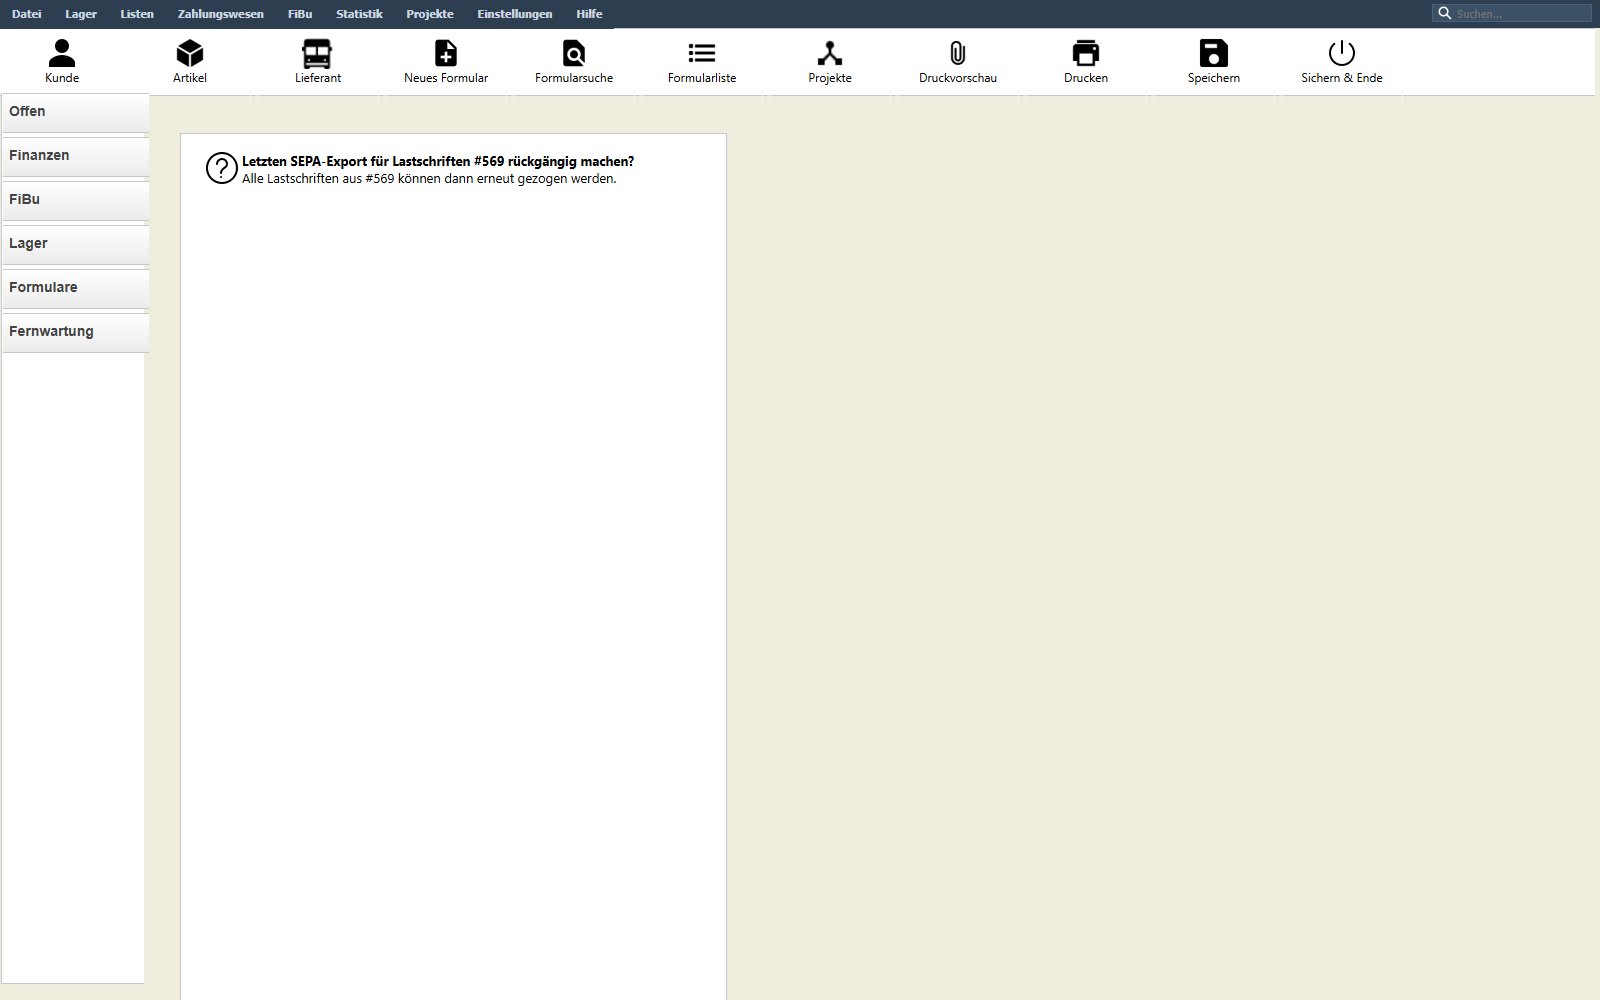Open the Projekte toolbar icon
This screenshot has width=1600, height=1000.
[x=830, y=53]
